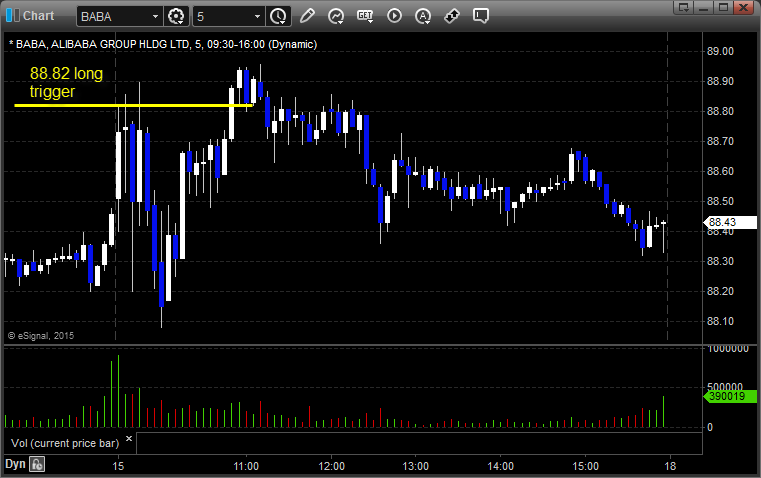Click the 1000000 volume axis label
The image size is (761, 478).
tap(728, 349)
